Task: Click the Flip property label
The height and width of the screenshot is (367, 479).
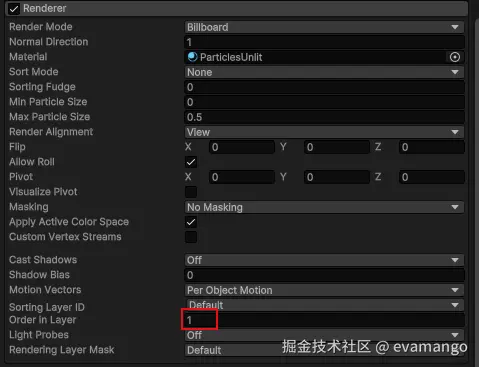Action: [17, 147]
